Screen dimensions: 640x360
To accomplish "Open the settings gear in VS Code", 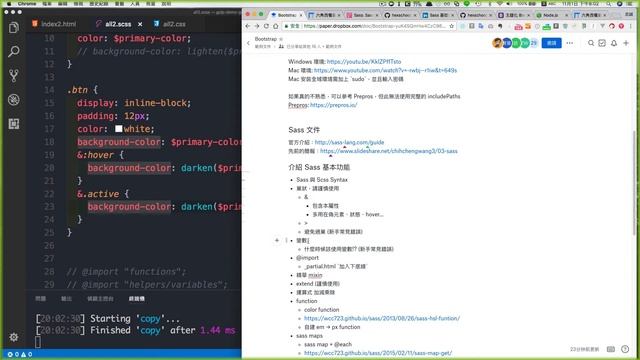I will coord(14,337).
